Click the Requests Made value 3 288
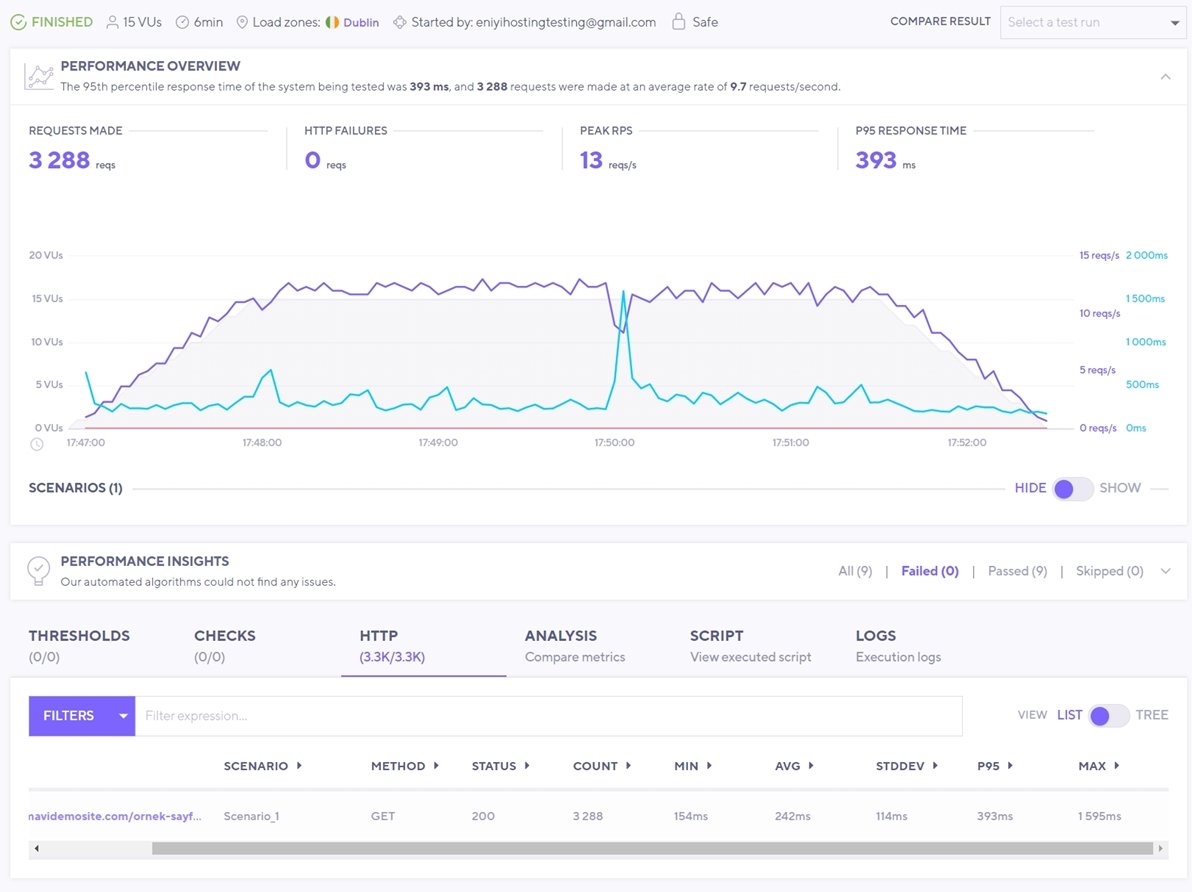 click(59, 160)
